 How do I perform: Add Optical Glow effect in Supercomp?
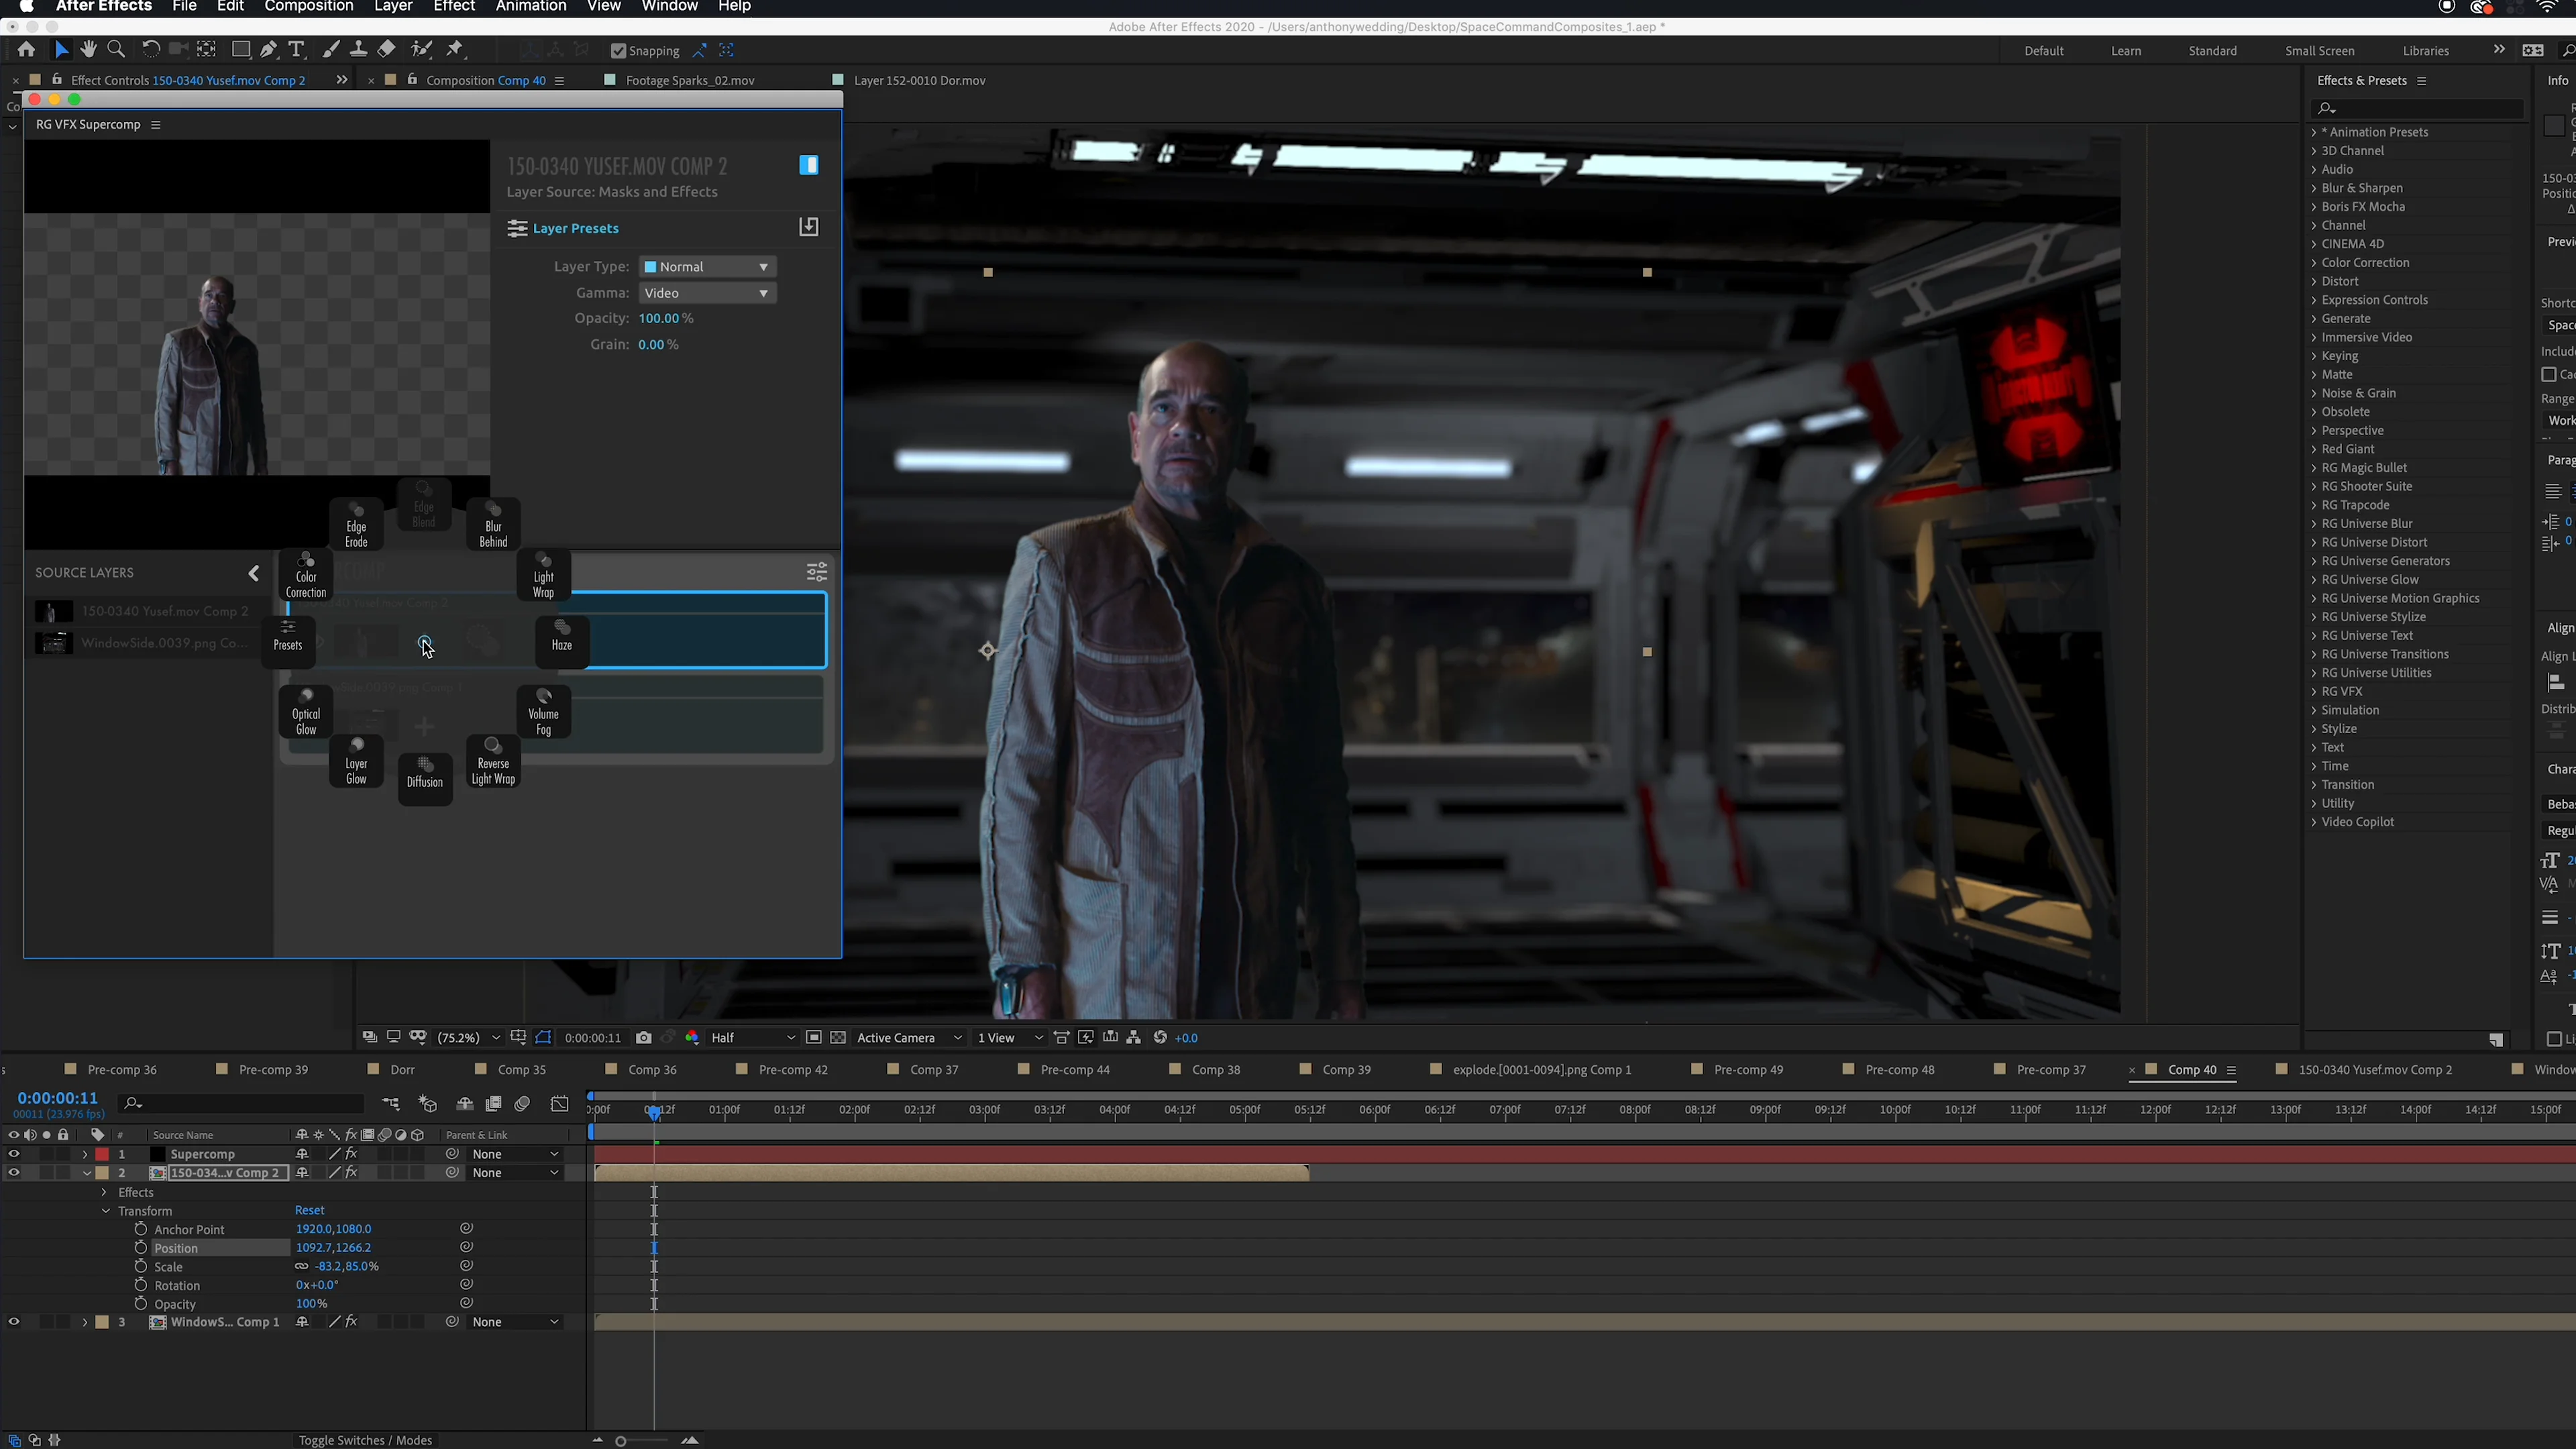[x=306, y=711]
